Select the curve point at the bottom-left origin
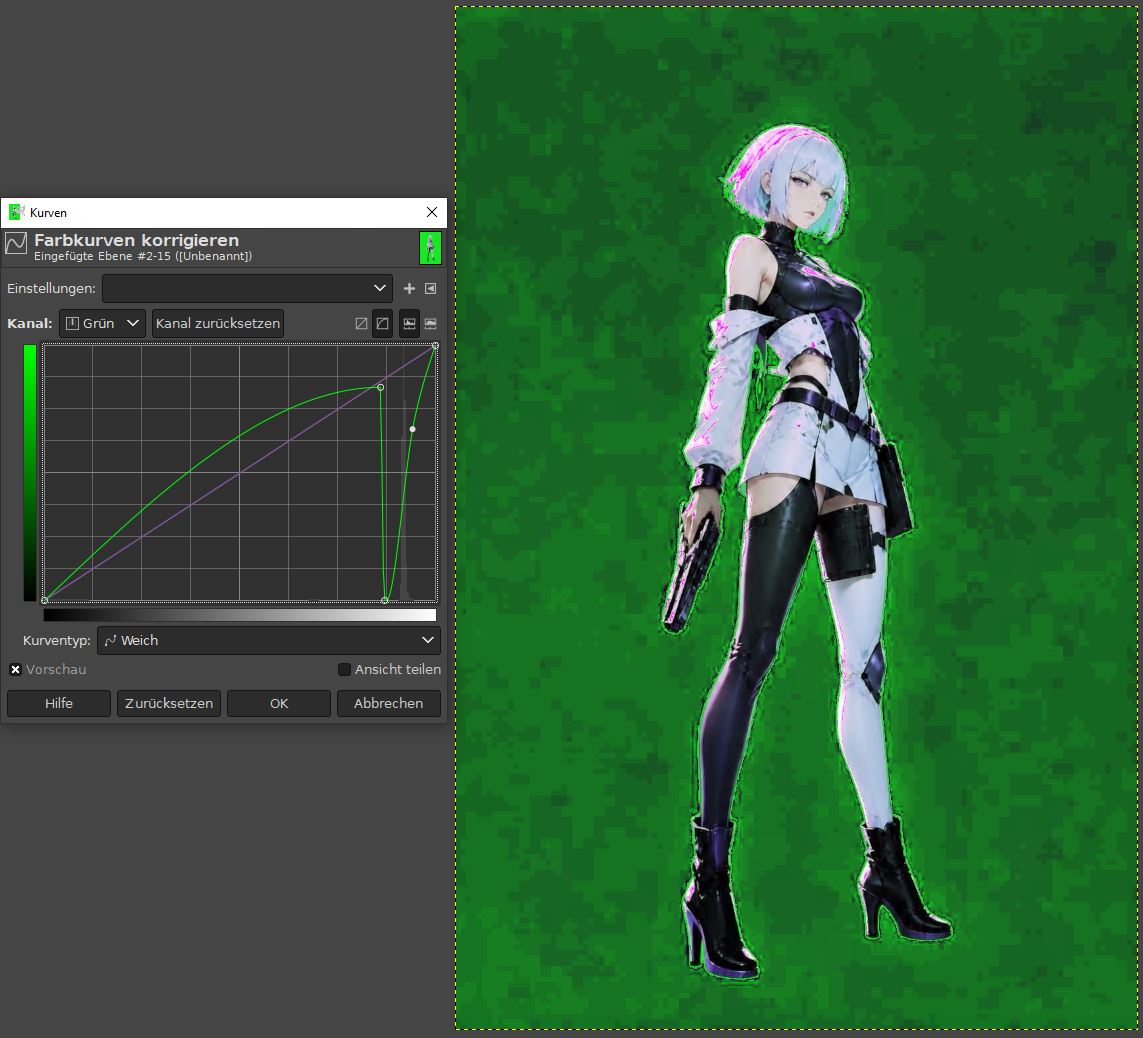Viewport: 1143px width, 1038px height. coord(44,600)
